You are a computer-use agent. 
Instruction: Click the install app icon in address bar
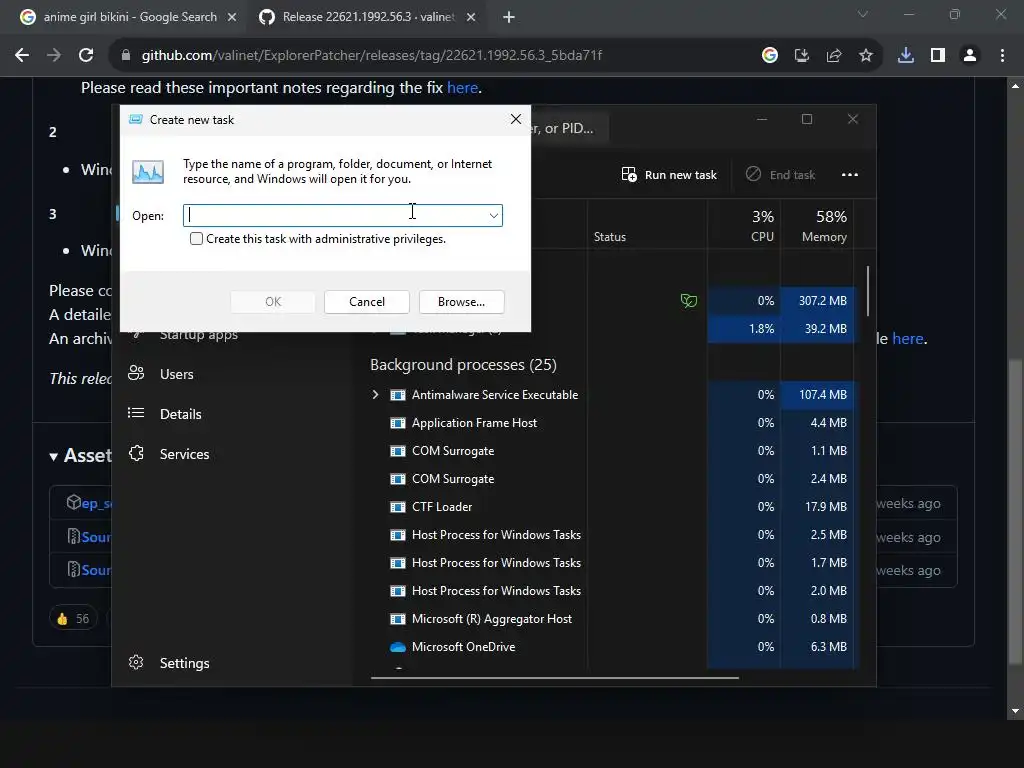click(x=802, y=56)
